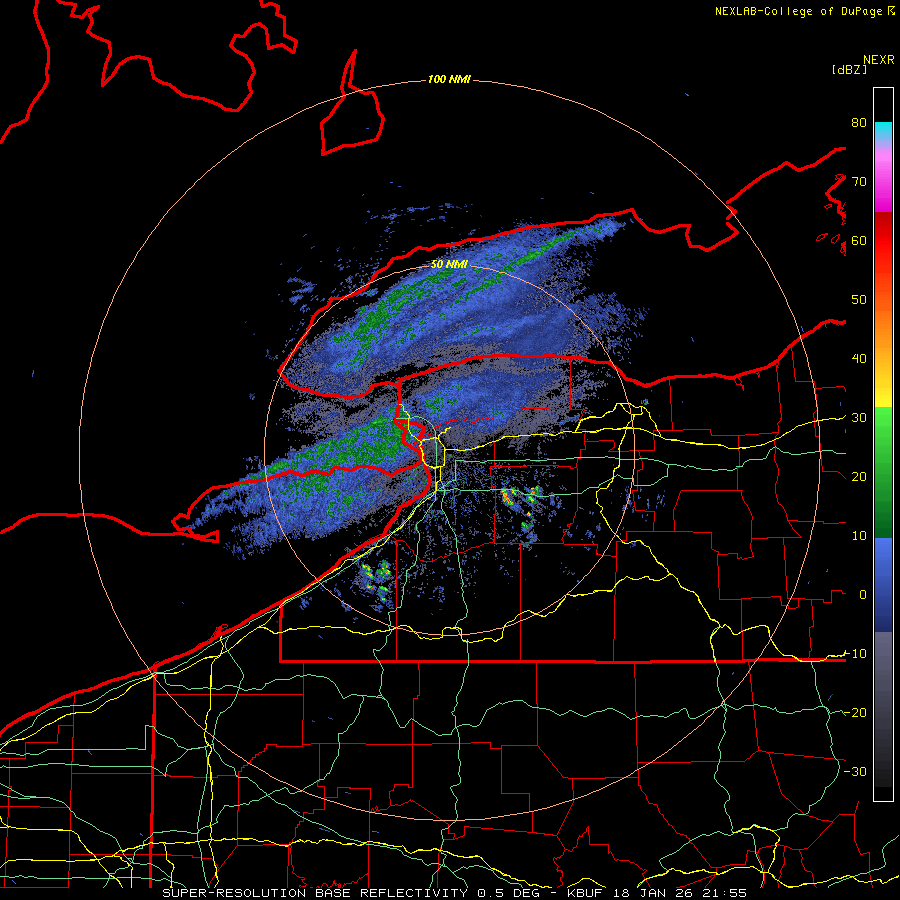Click the 40 value on dBZ scale
This screenshot has width=900, height=900.
[859, 358]
